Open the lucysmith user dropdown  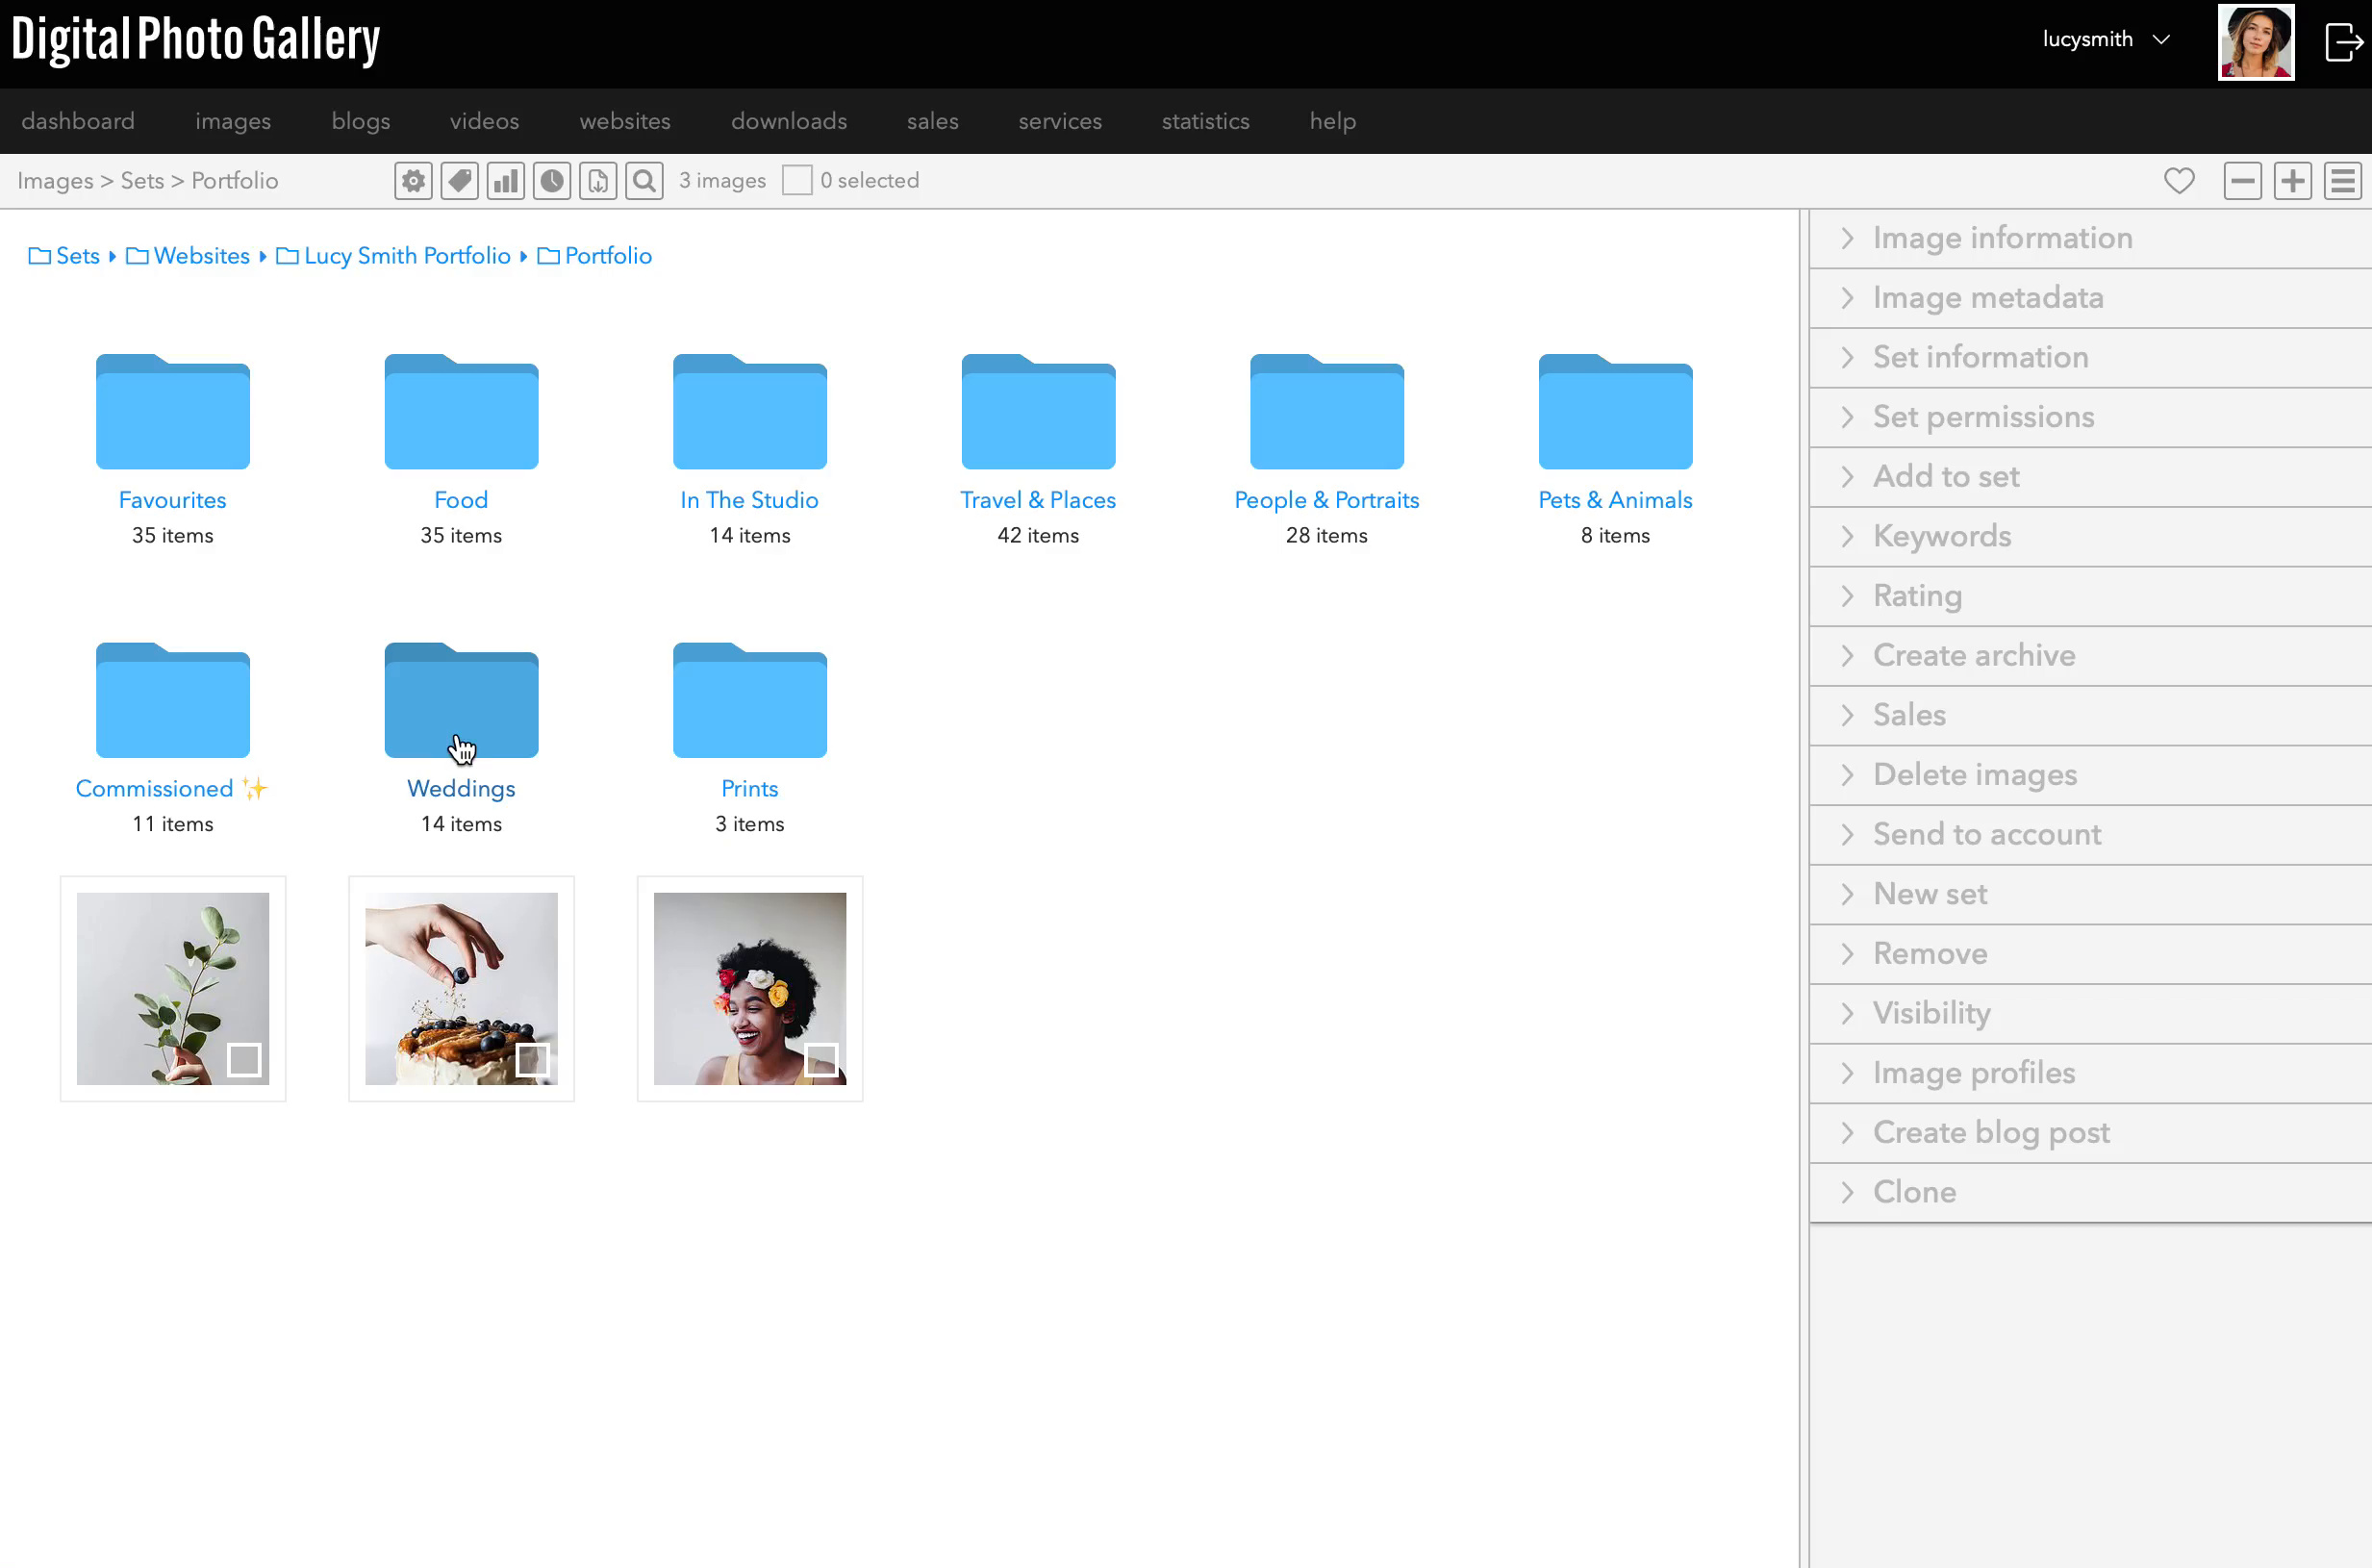[2106, 39]
